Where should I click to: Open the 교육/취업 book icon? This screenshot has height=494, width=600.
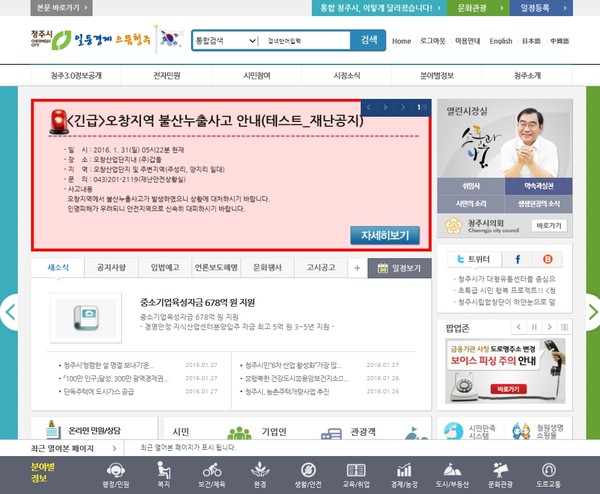356,475
